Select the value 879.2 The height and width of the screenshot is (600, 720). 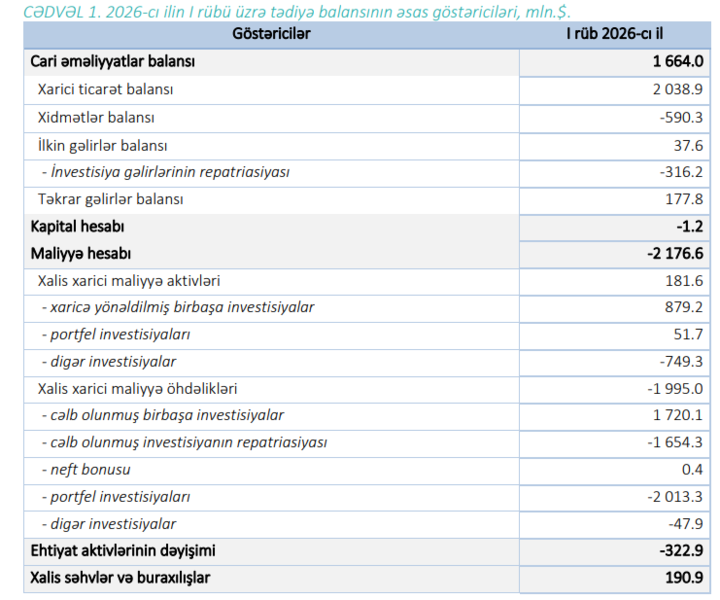[684, 307]
